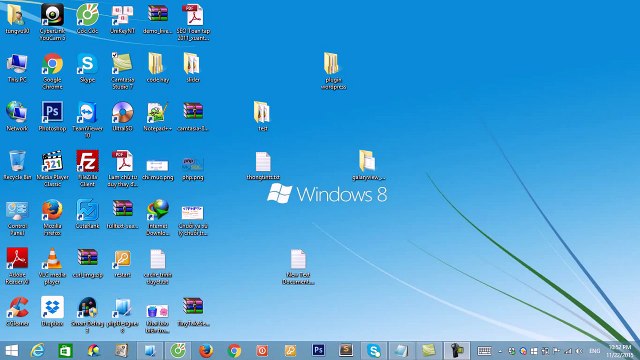Open the volume control in tray

pos(579,351)
